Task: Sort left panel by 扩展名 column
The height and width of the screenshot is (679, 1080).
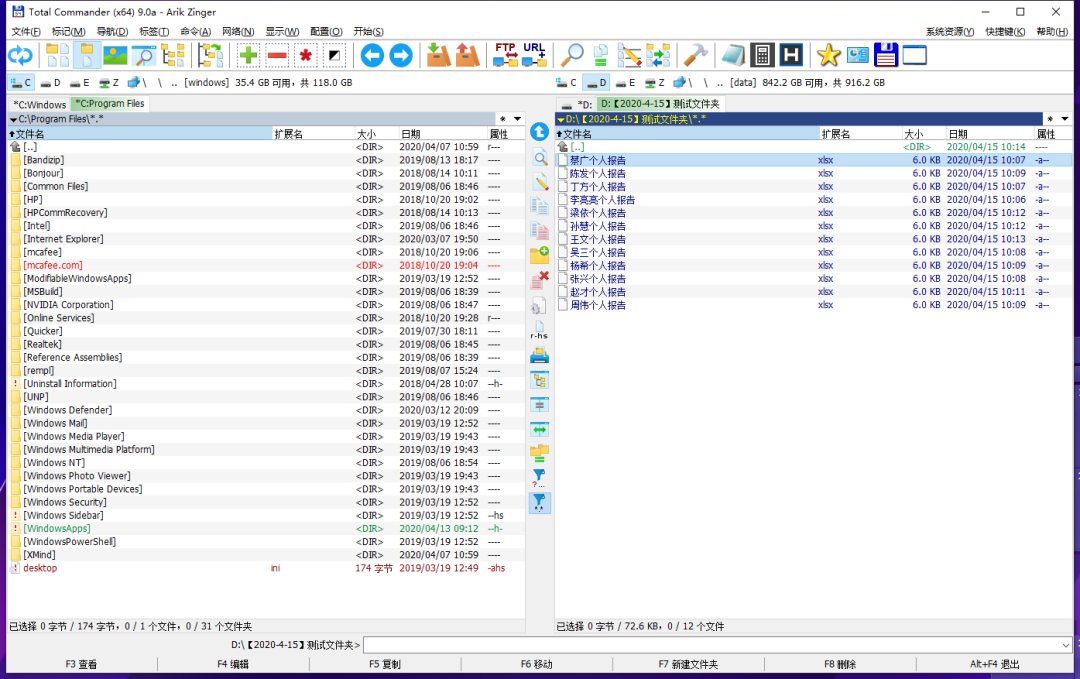Action: pyautogui.click(x=313, y=134)
